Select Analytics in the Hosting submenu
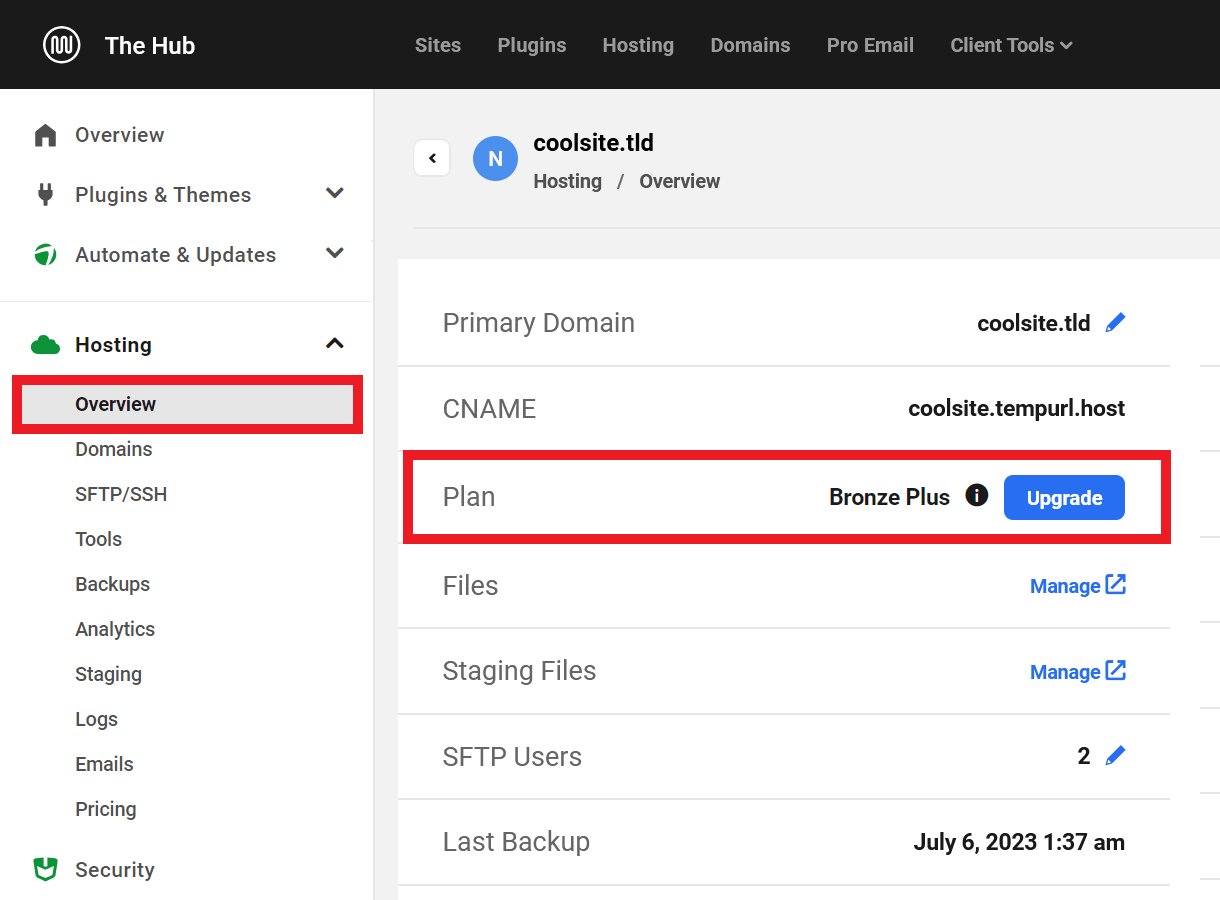The width and height of the screenshot is (1220, 900). coord(115,629)
